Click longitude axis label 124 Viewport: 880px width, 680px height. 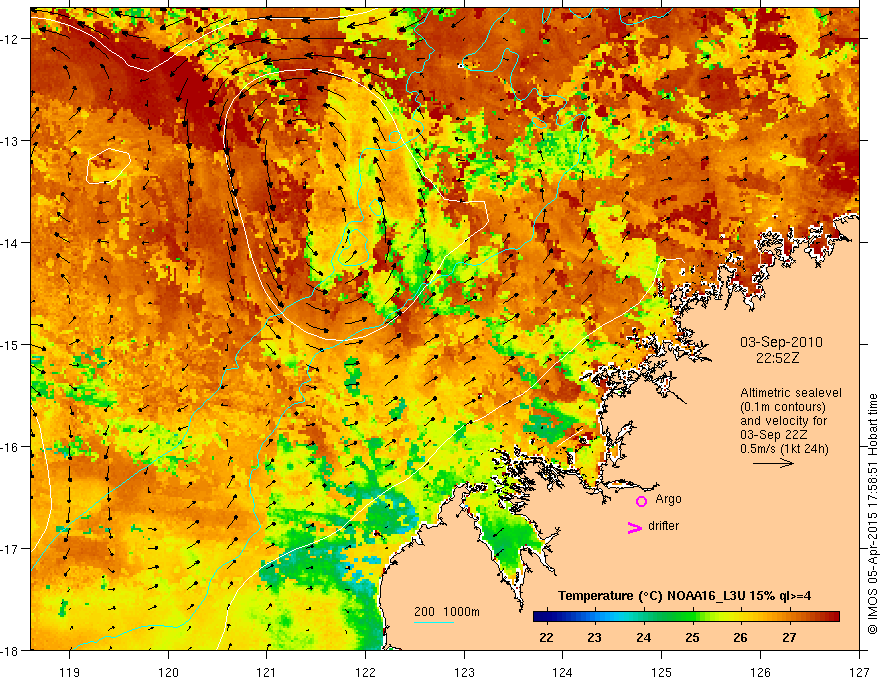563,672
